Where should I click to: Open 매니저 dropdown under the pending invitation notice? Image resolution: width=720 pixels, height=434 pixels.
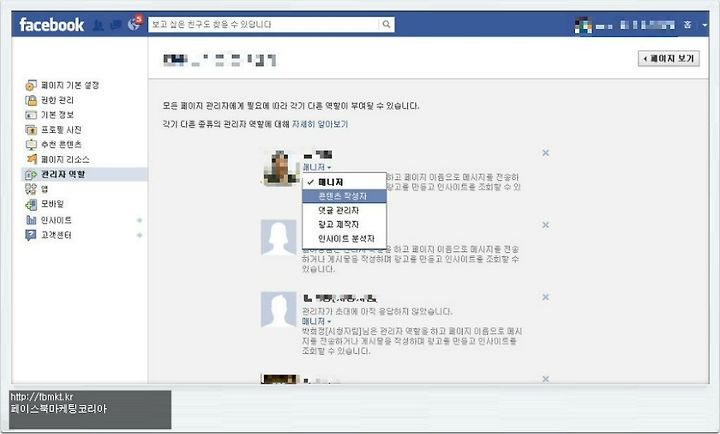[316, 321]
